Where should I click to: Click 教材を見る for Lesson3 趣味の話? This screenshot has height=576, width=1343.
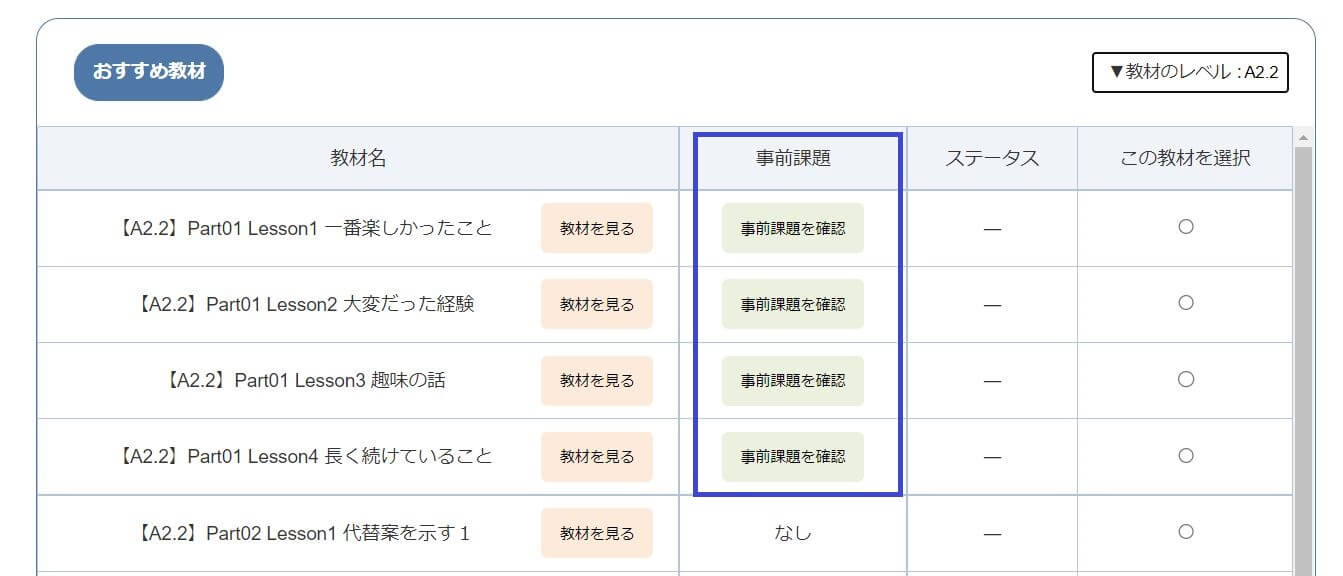(597, 380)
